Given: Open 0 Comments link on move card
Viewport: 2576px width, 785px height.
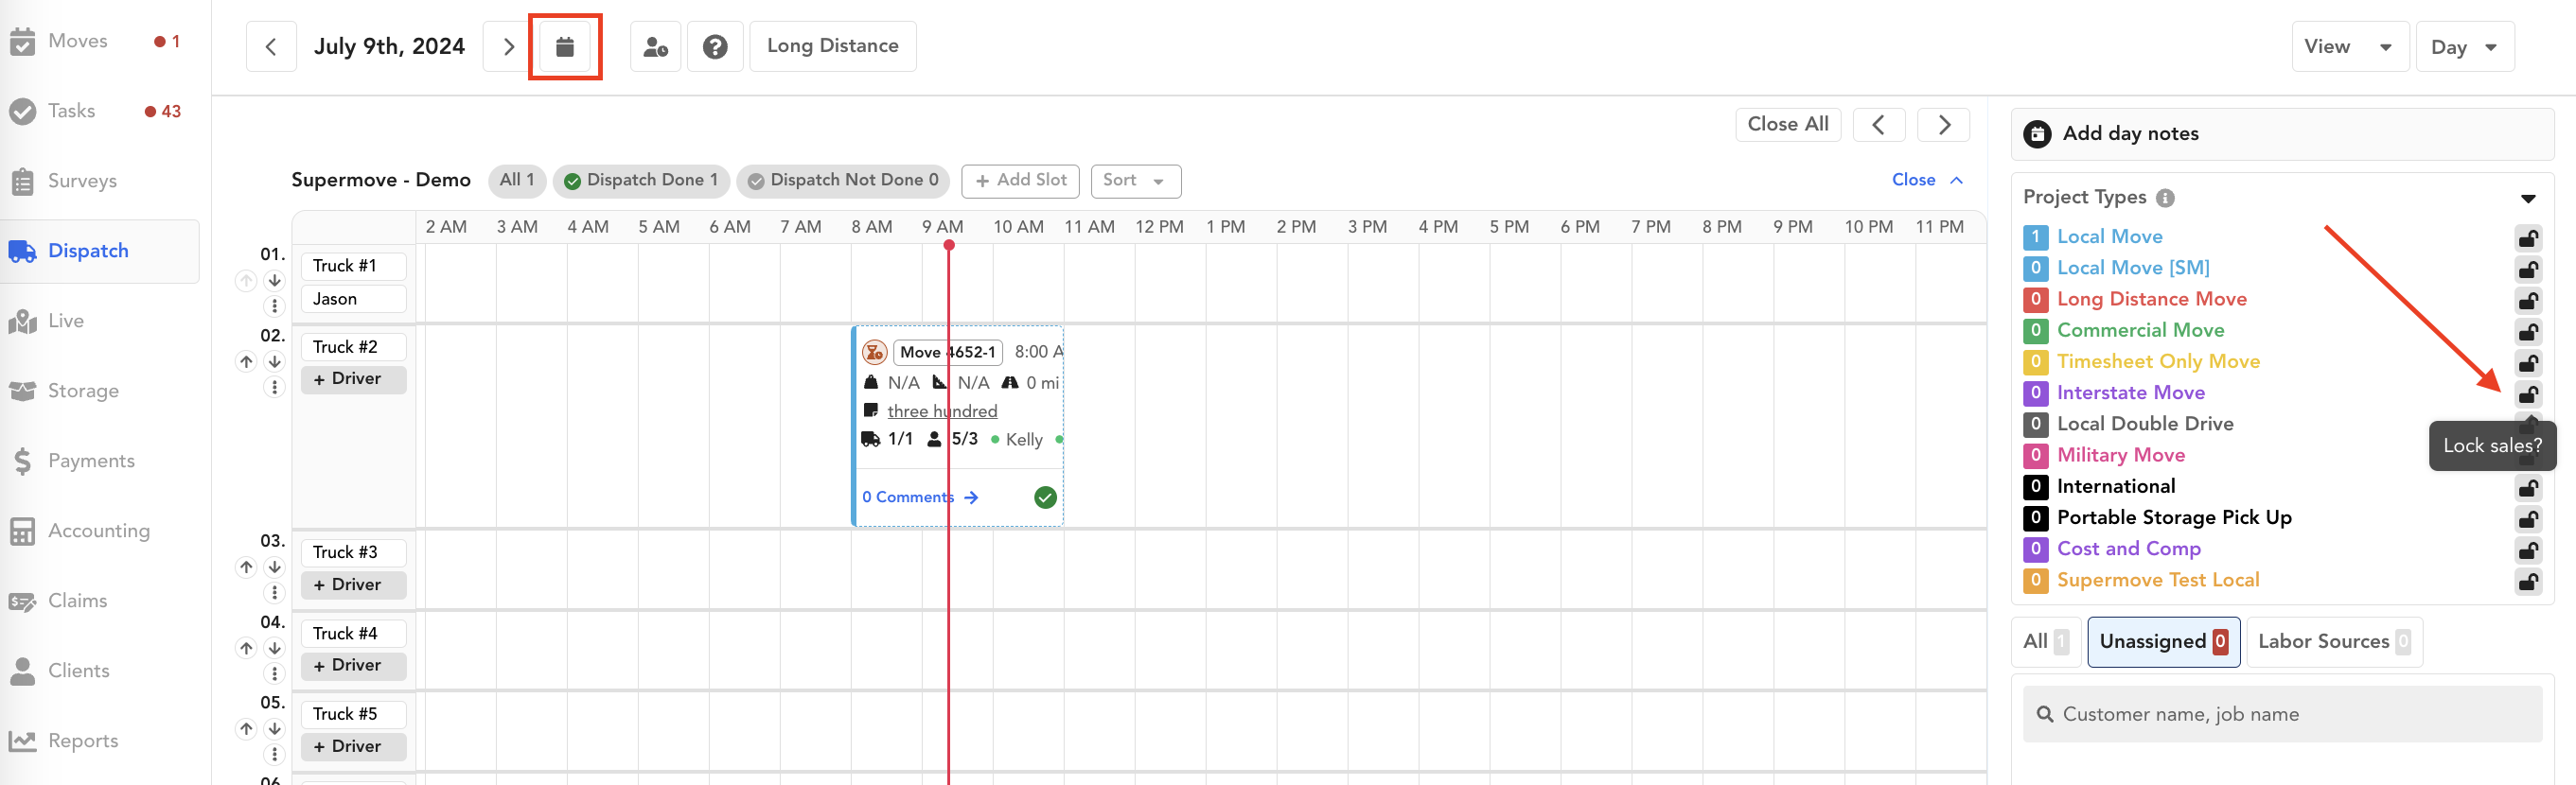Looking at the screenshot, I should (920, 497).
